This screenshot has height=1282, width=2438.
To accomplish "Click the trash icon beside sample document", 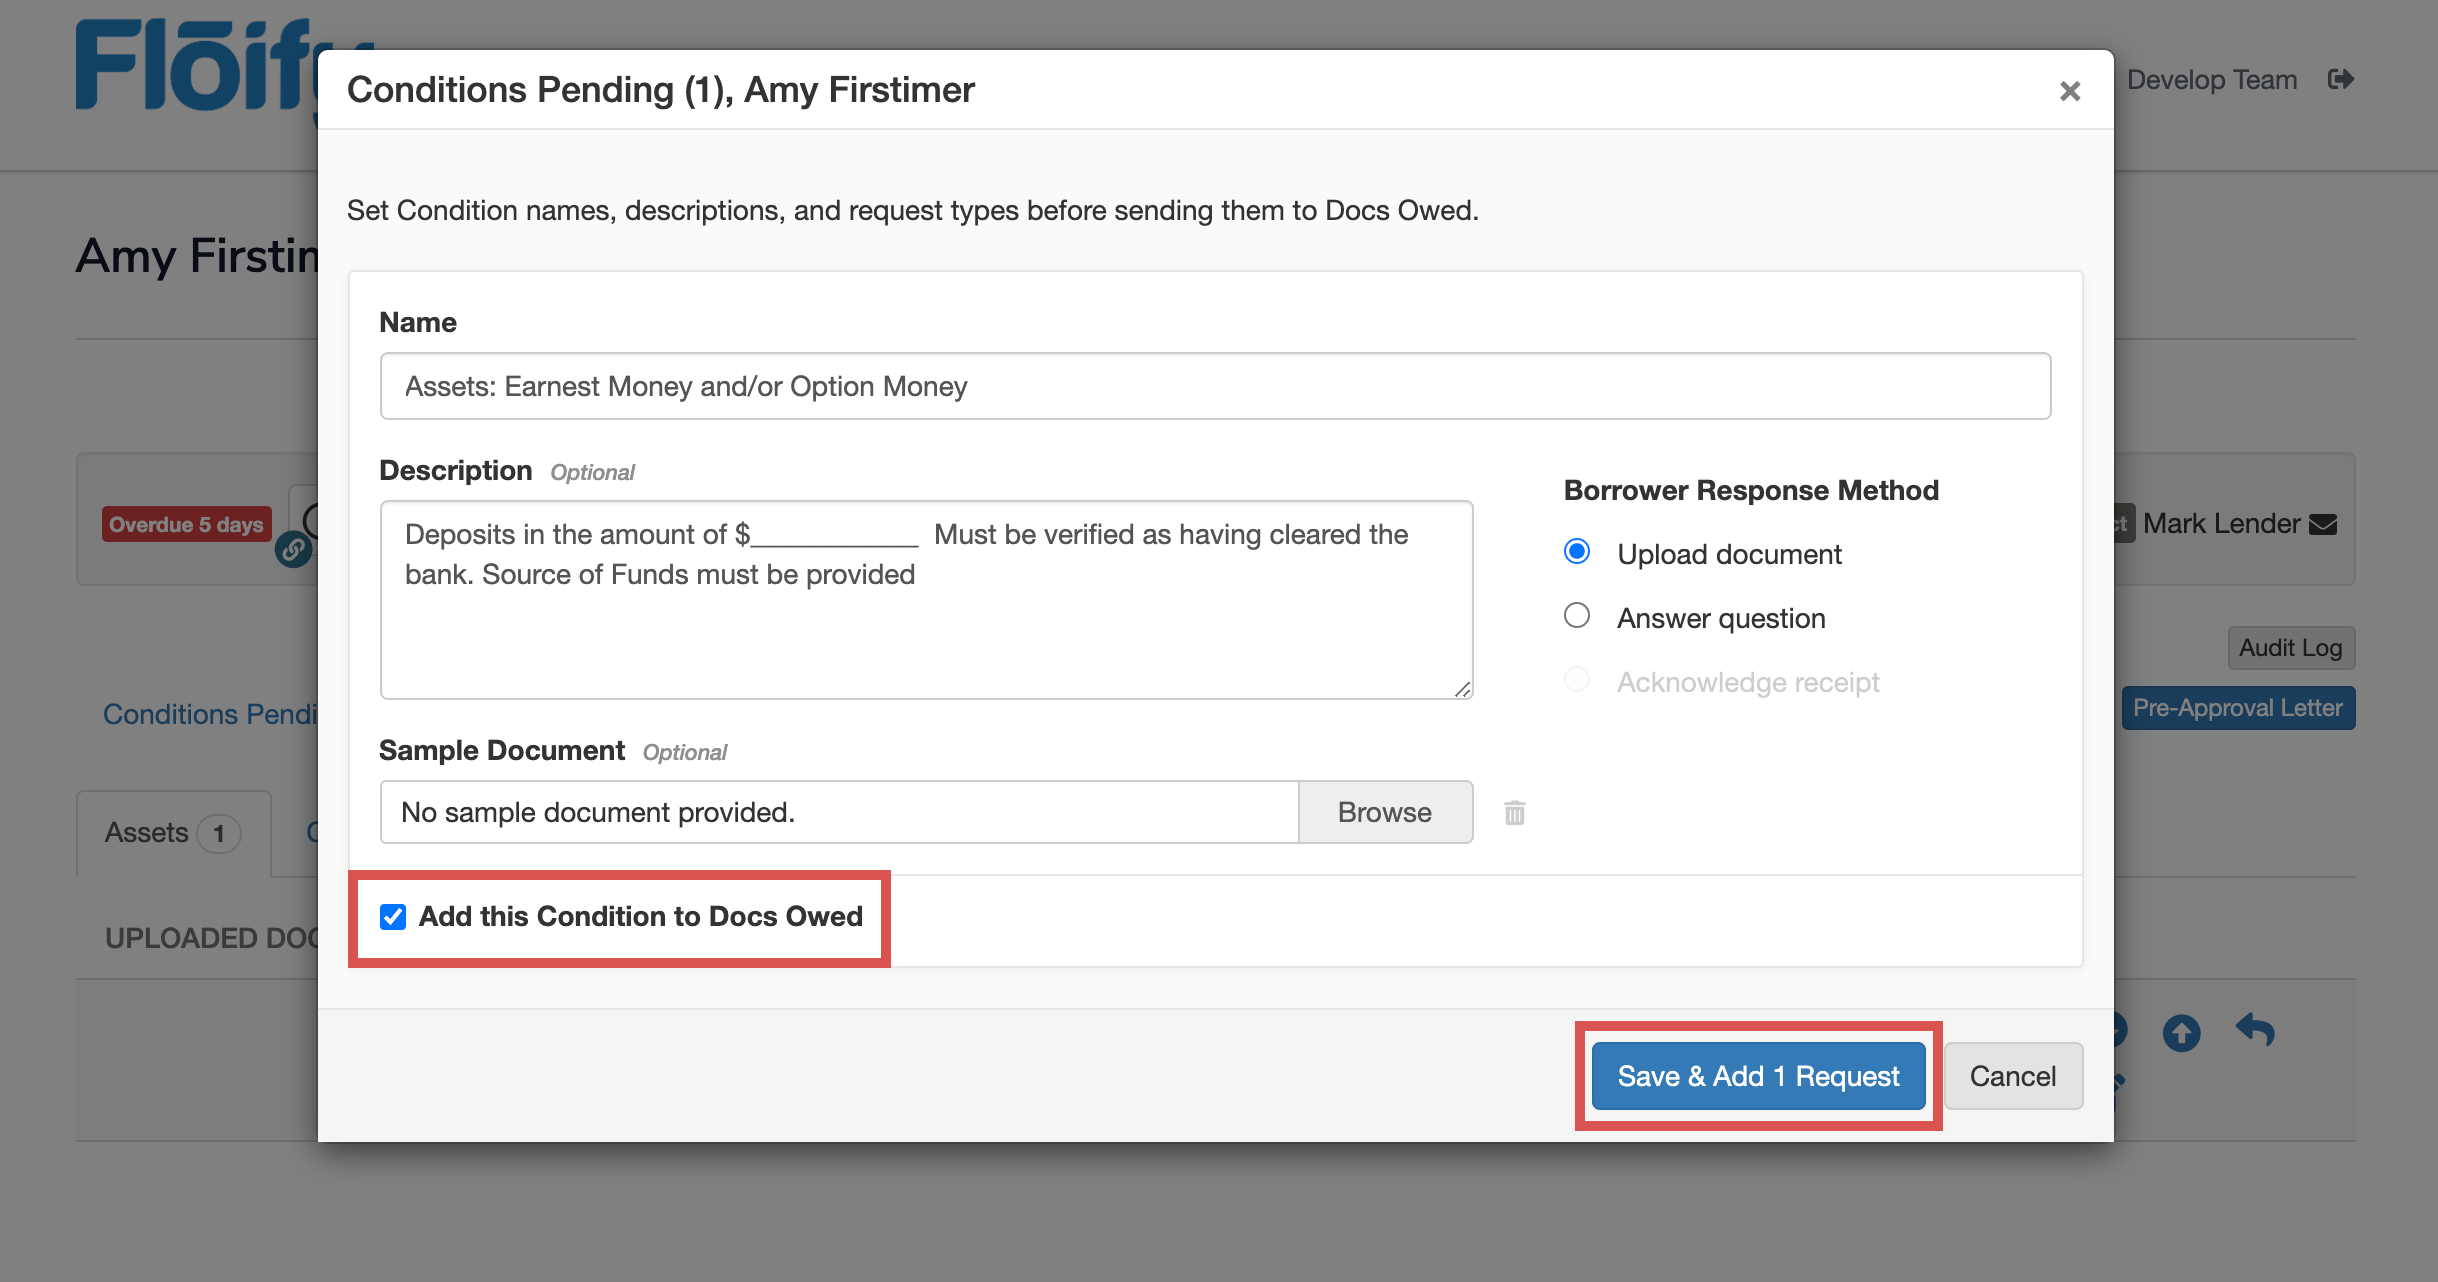I will 1514,813.
